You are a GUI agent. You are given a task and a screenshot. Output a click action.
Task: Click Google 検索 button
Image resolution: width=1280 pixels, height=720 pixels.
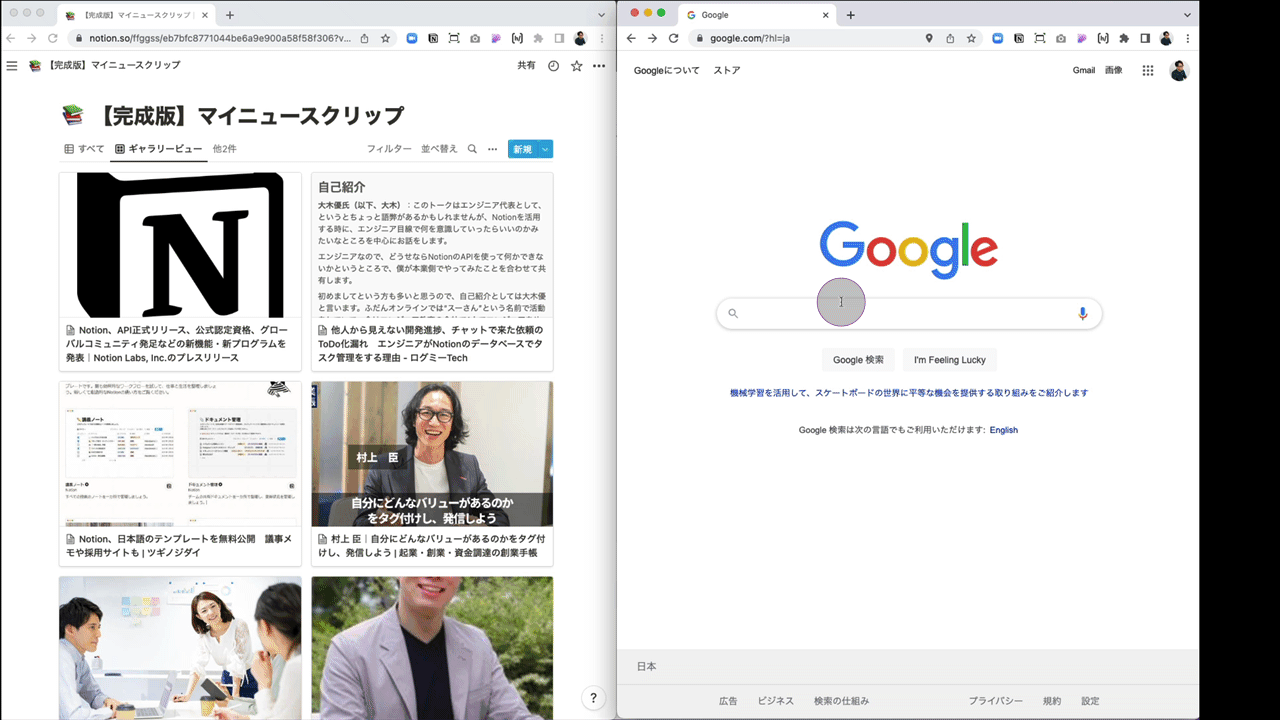click(858, 360)
